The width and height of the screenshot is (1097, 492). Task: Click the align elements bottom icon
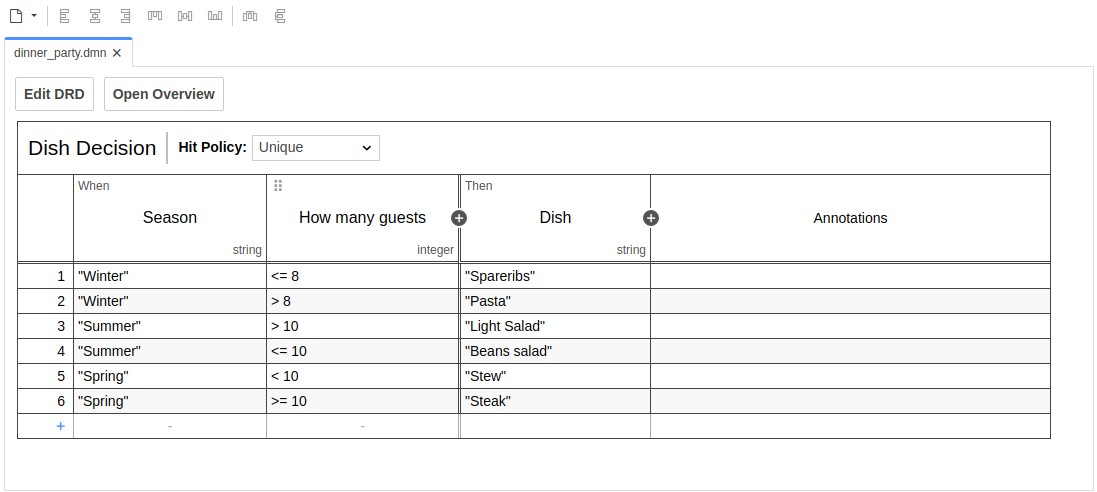click(x=215, y=16)
